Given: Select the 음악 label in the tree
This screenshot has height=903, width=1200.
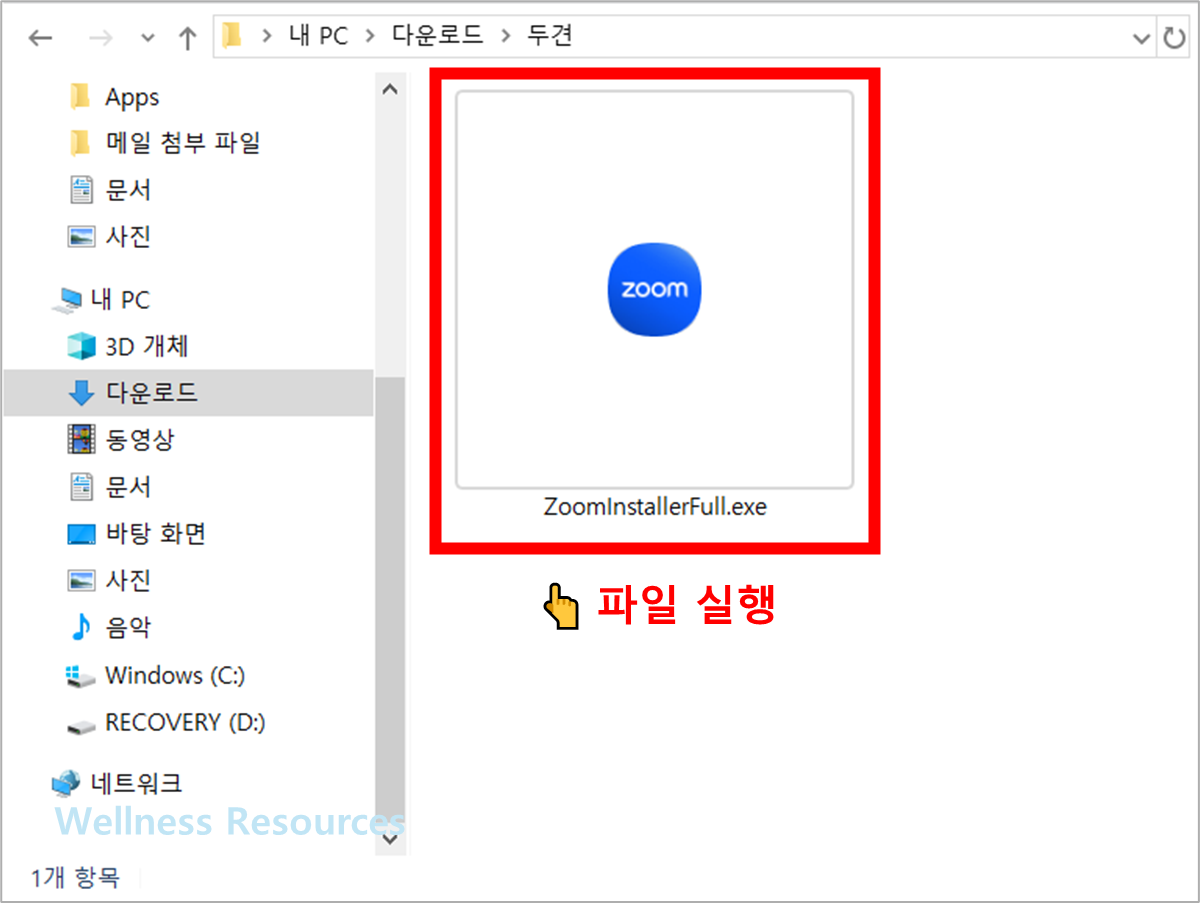Looking at the screenshot, I should click(128, 627).
